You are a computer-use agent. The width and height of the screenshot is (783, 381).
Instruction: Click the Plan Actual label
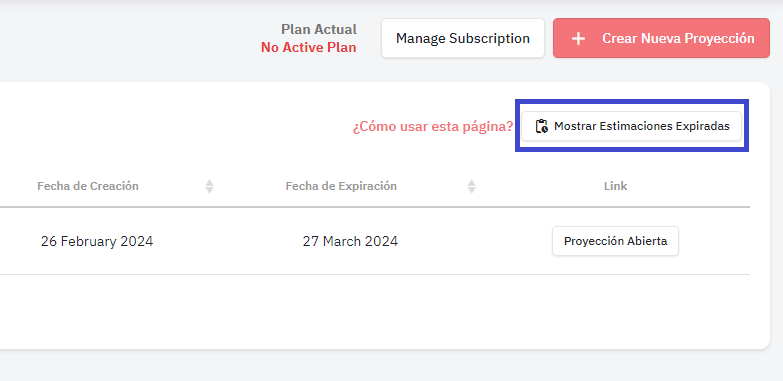pyautogui.click(x=319, y=29)
